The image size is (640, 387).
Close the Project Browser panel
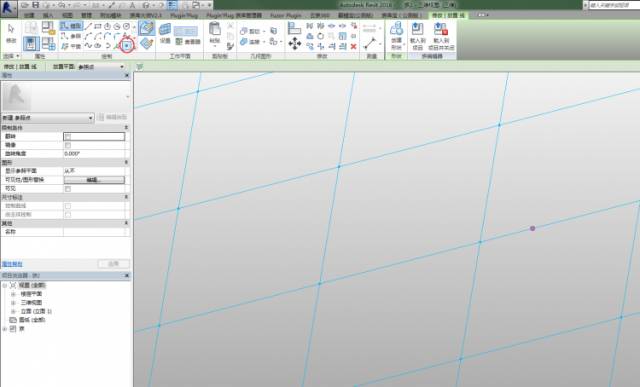point(127,276)
